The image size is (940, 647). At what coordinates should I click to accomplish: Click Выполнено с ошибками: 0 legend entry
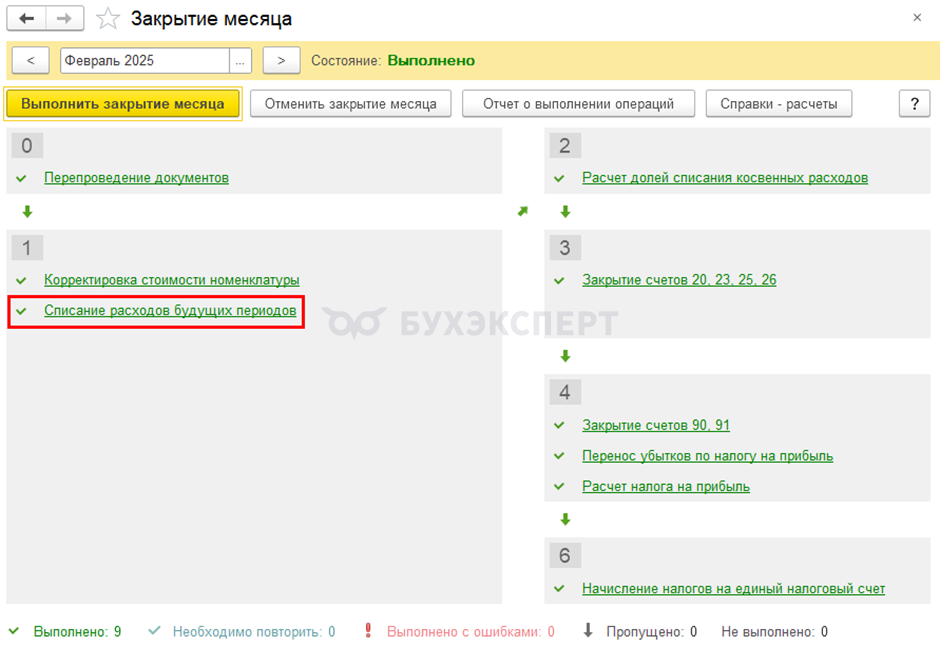pos(471,631)
